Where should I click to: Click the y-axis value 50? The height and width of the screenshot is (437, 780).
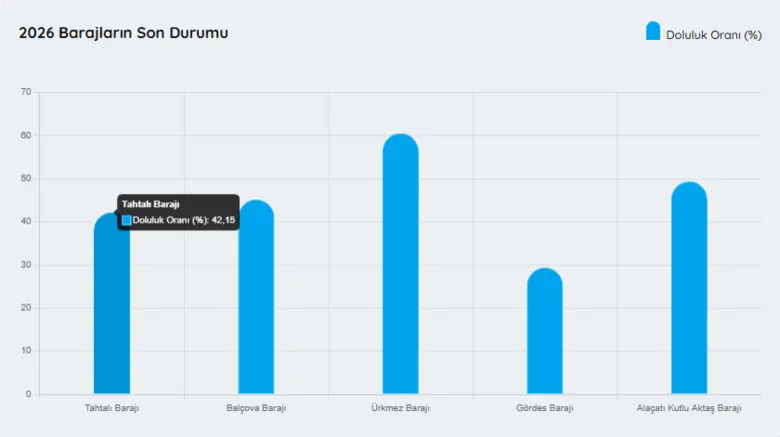(x=26, y=178)
